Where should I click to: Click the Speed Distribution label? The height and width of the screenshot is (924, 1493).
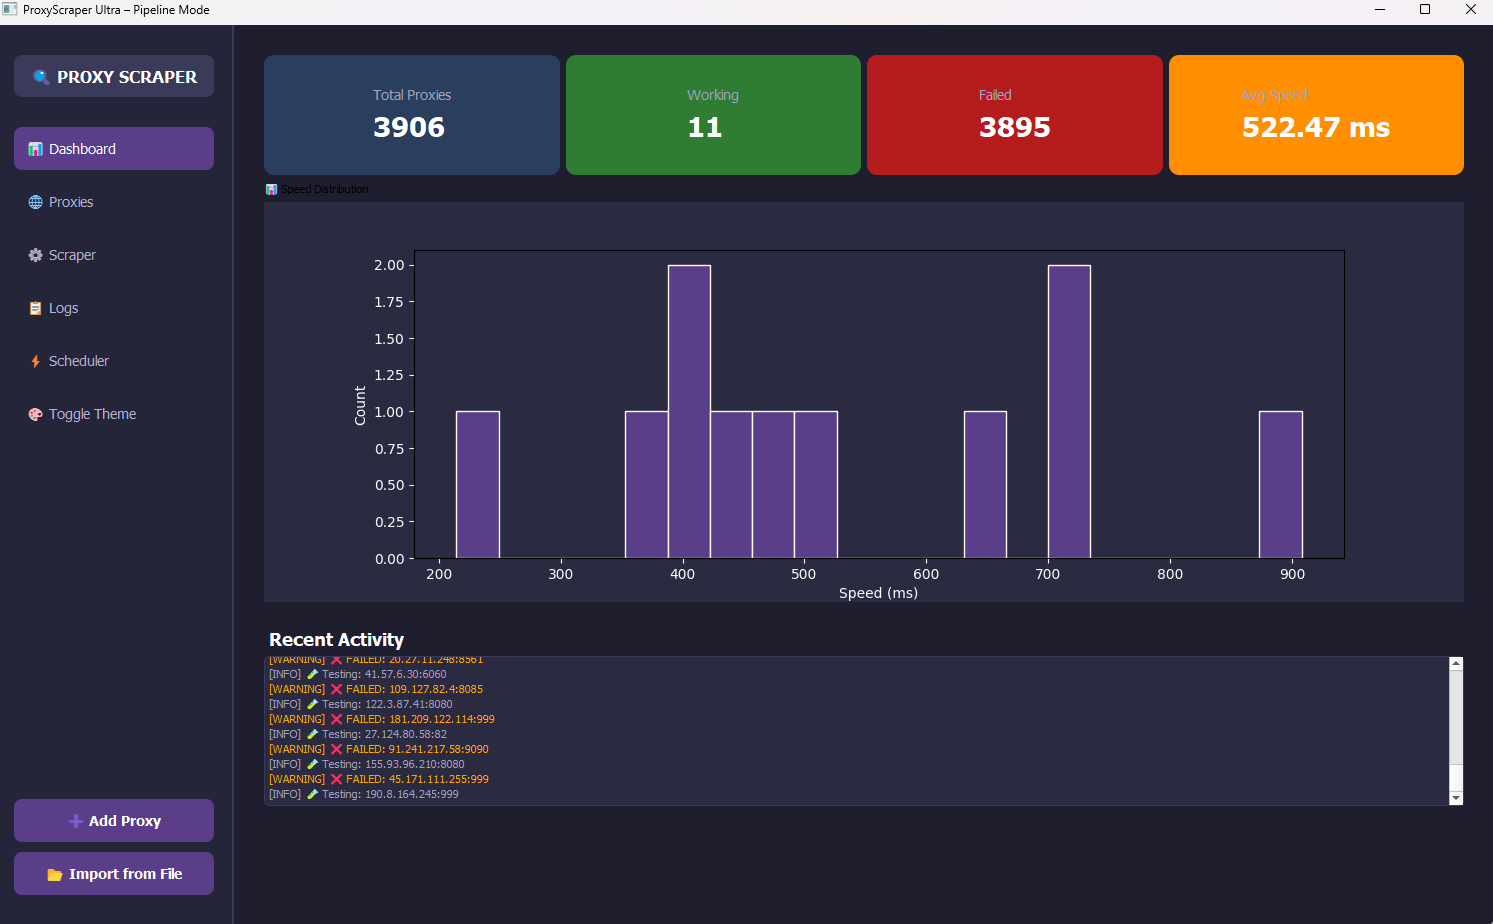pos(324,189)
